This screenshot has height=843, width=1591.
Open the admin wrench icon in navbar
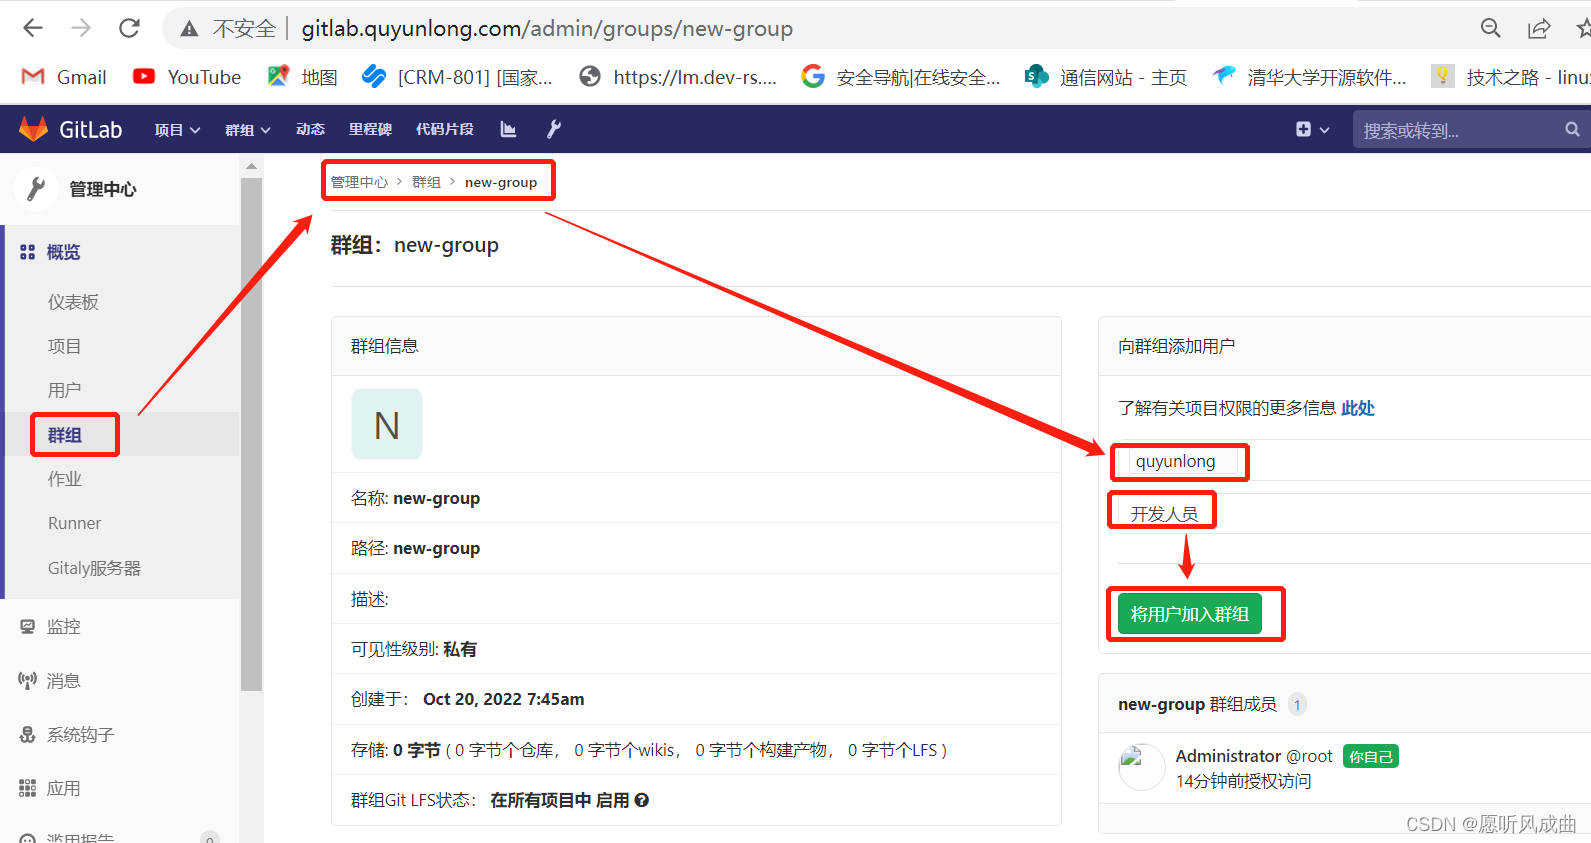pyautogui.click(x=553, y=129)
